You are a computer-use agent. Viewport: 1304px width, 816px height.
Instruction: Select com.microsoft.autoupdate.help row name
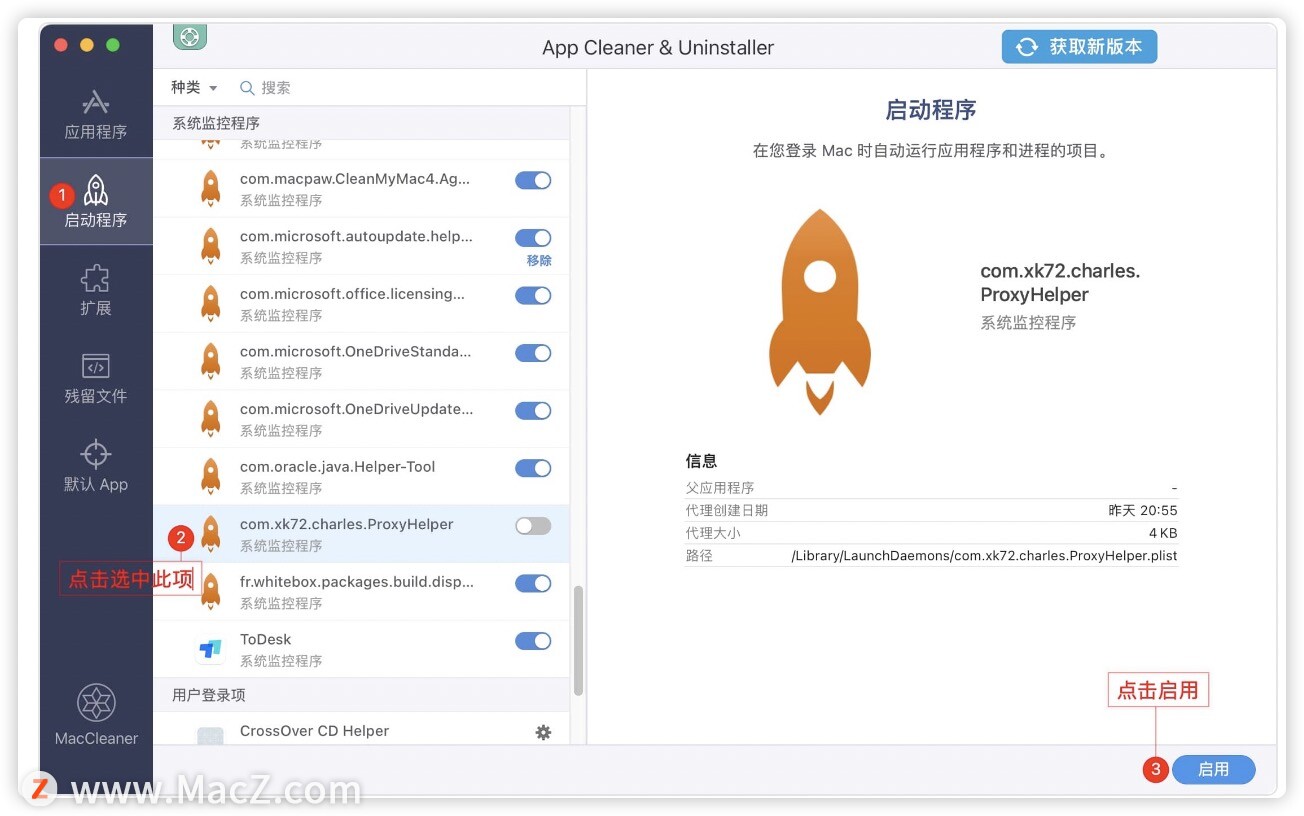[x=356, y=237]
